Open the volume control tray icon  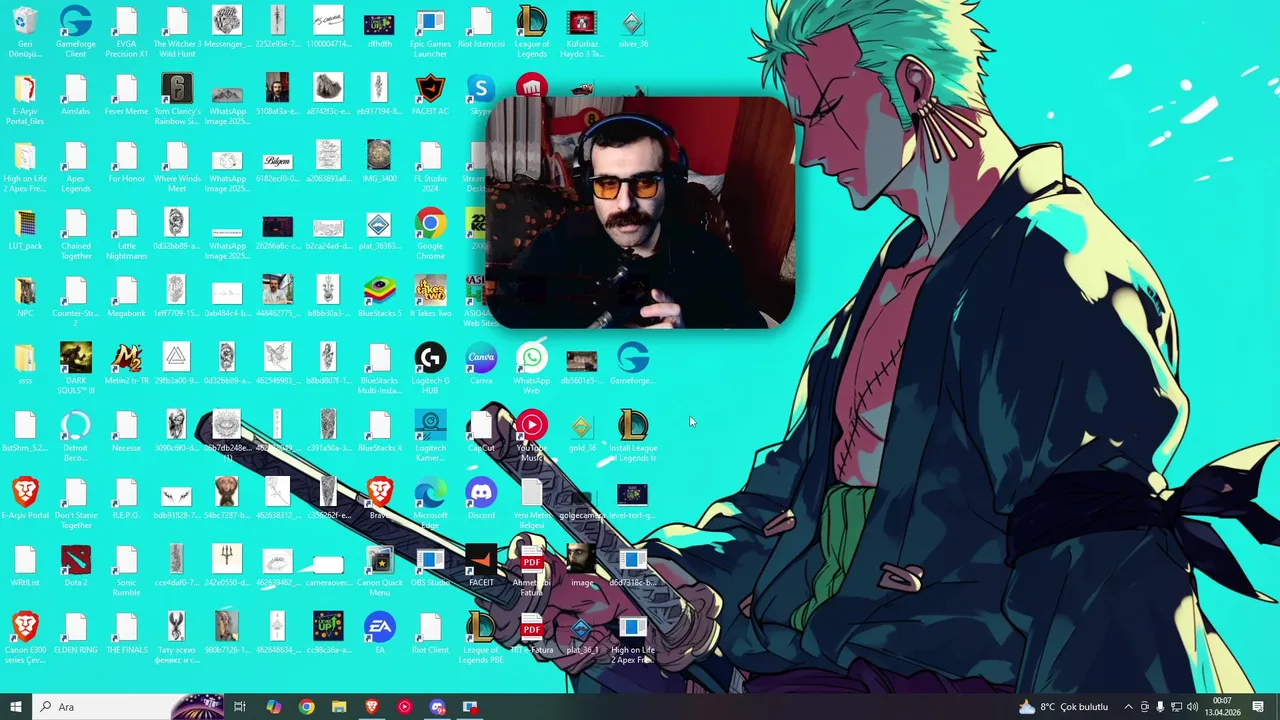[x=1192, y=707]
